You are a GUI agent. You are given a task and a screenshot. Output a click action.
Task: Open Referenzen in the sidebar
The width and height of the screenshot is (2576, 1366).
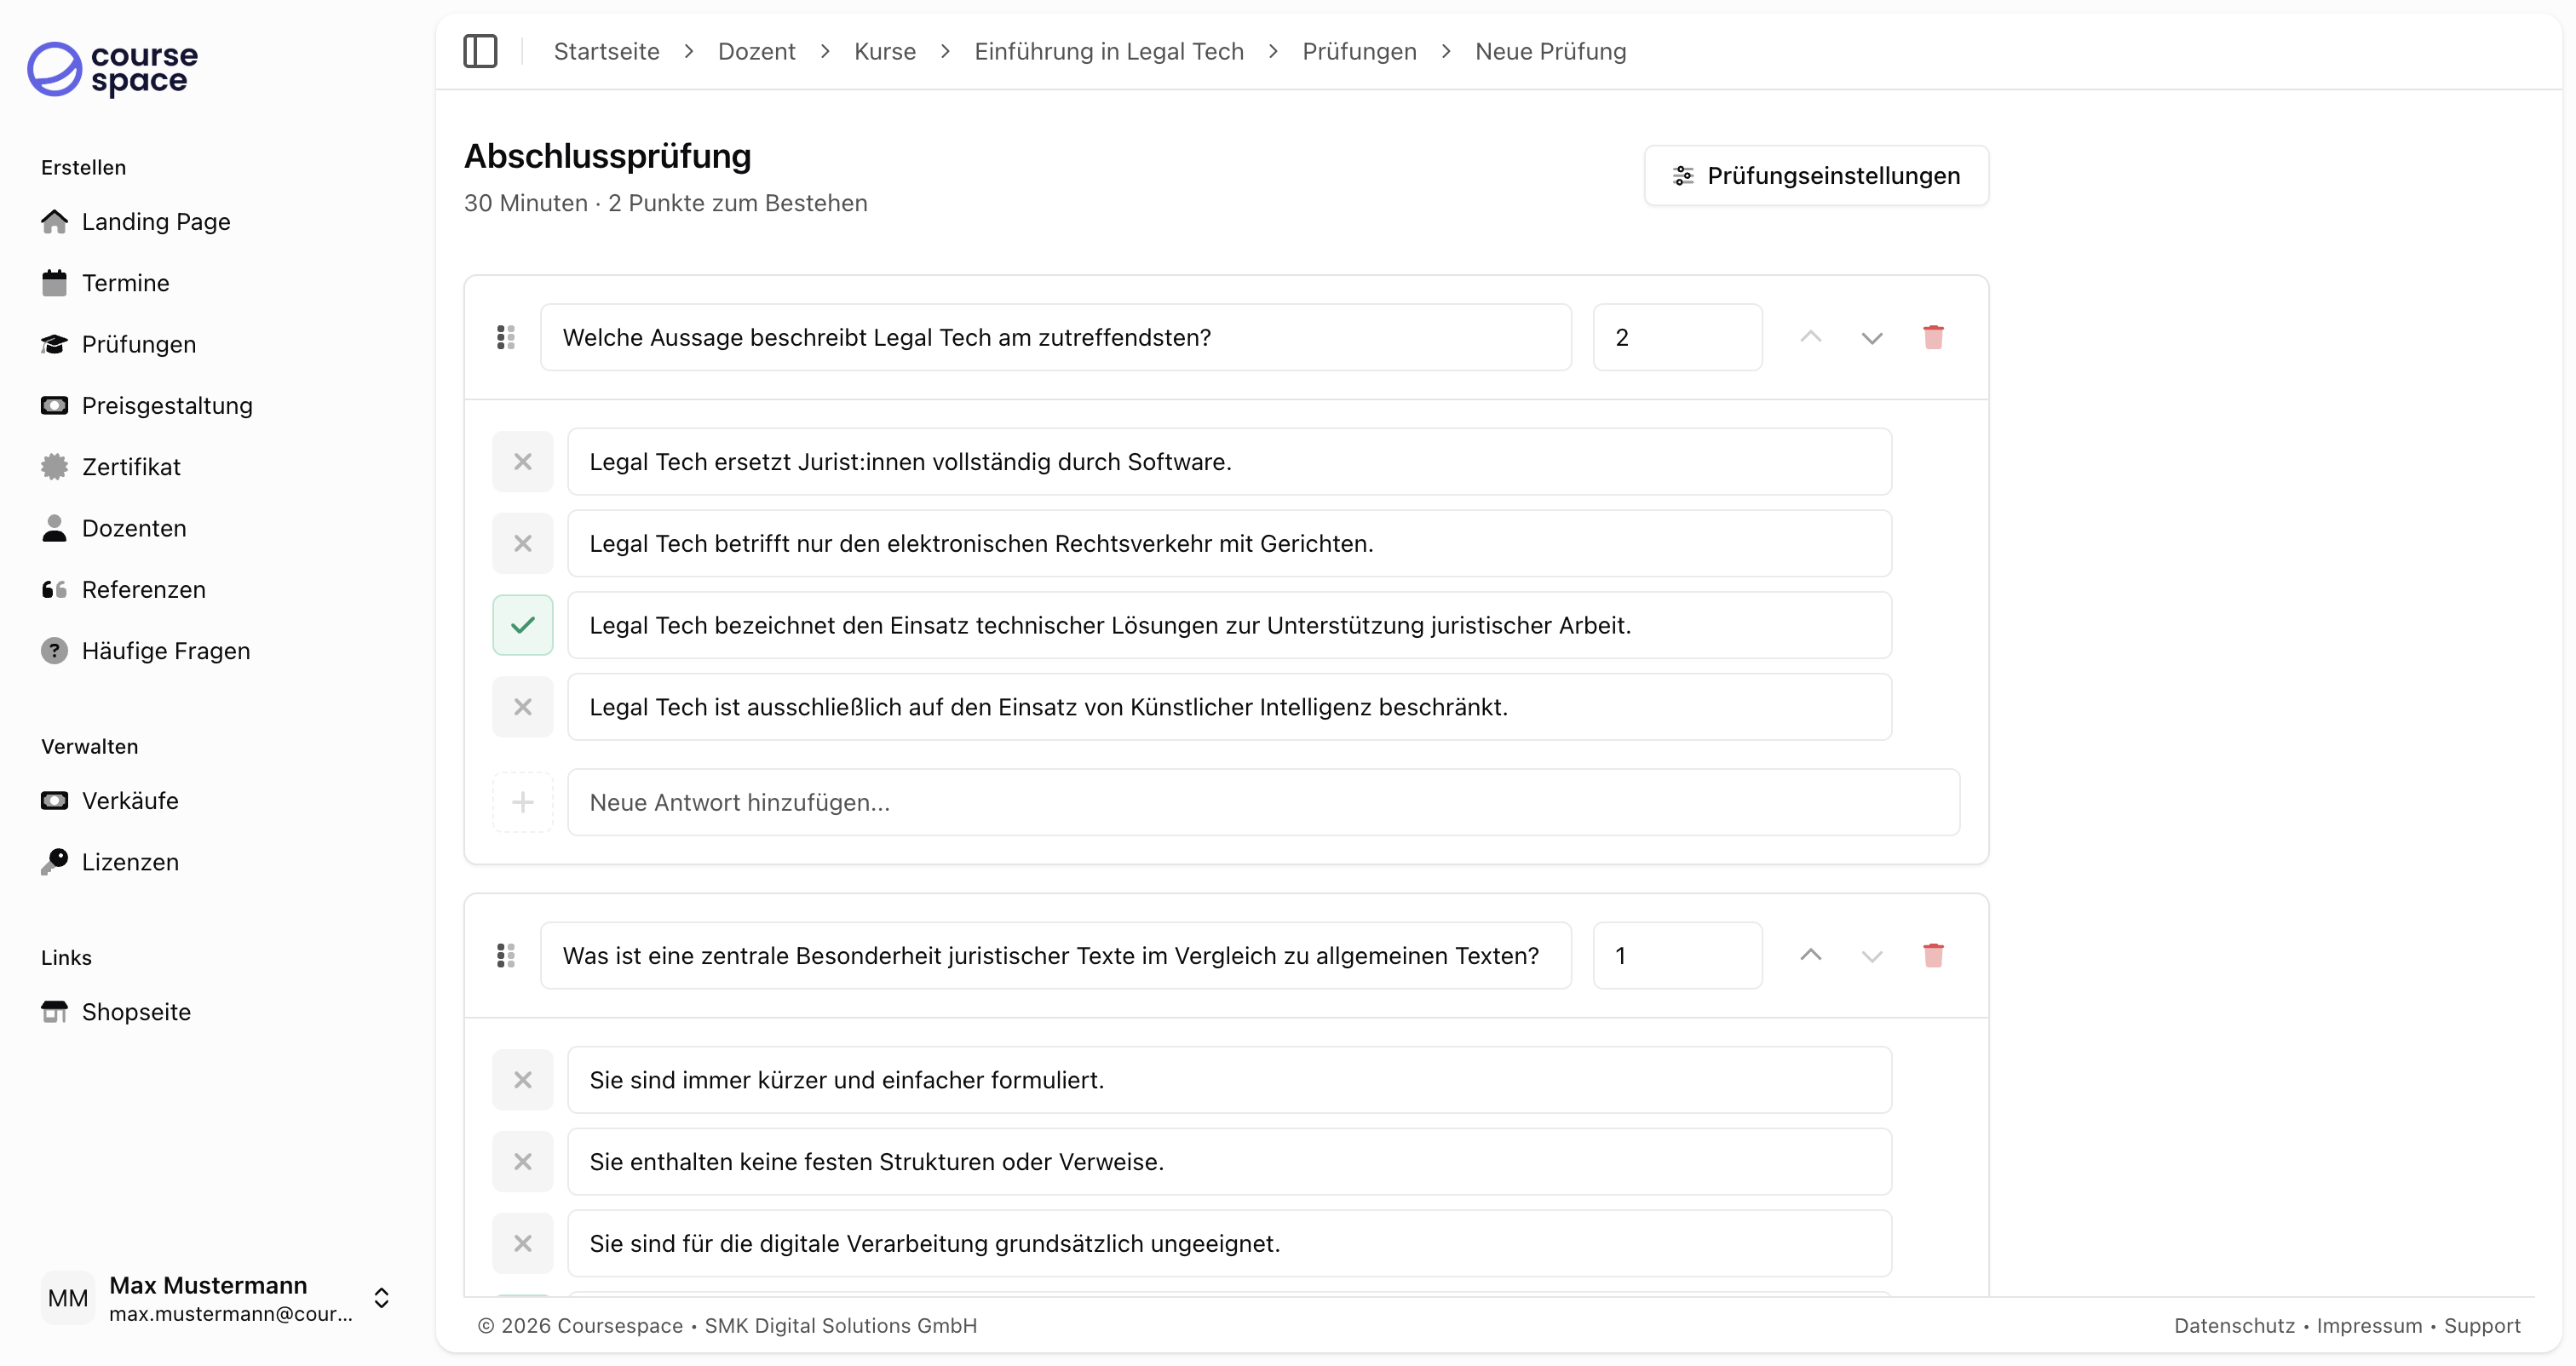click(x=144, y=590)
